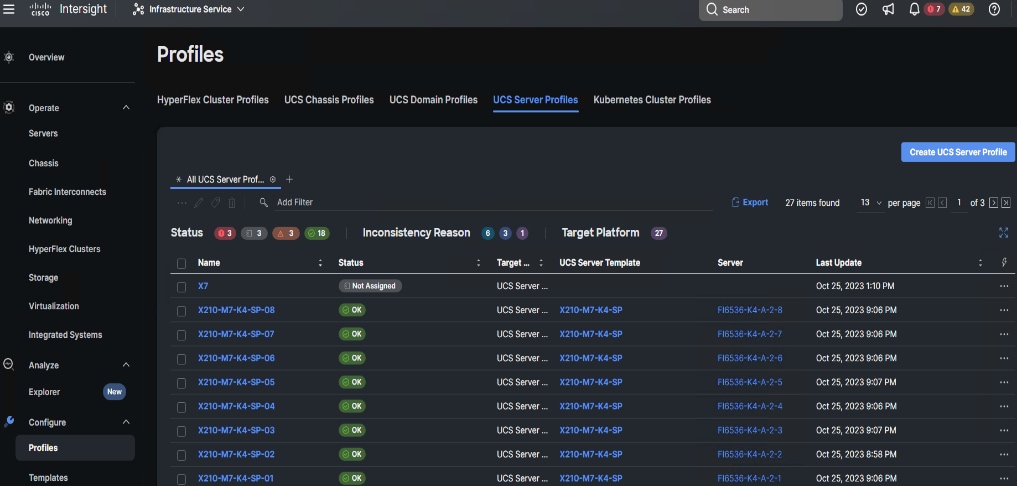The height and width of the screenshot is (486, 1017).
Task: Collapse the Analyze sidebar section
Action: tap(126, 365)
